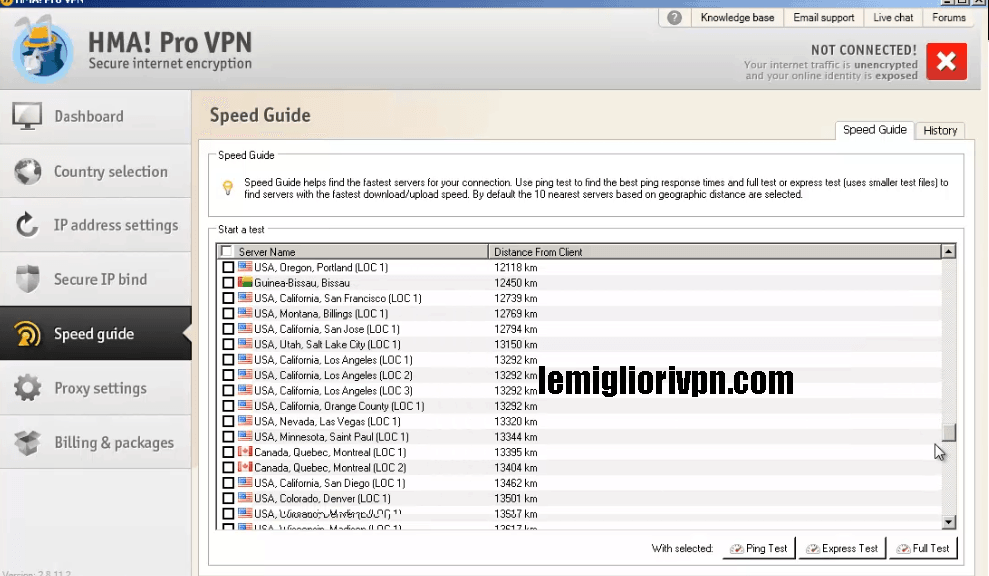Start the Full Test
The image size is (989, 576).
[x=923, y=548]
